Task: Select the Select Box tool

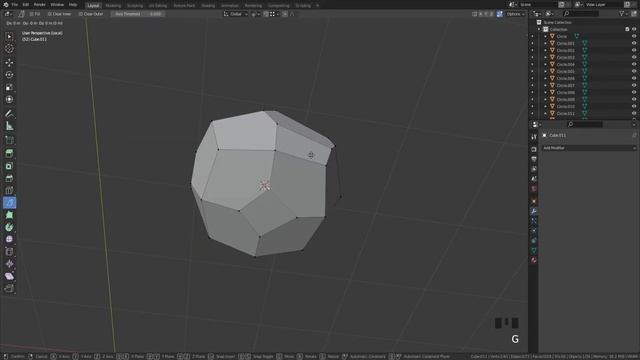Action: [x=9, y=36]
